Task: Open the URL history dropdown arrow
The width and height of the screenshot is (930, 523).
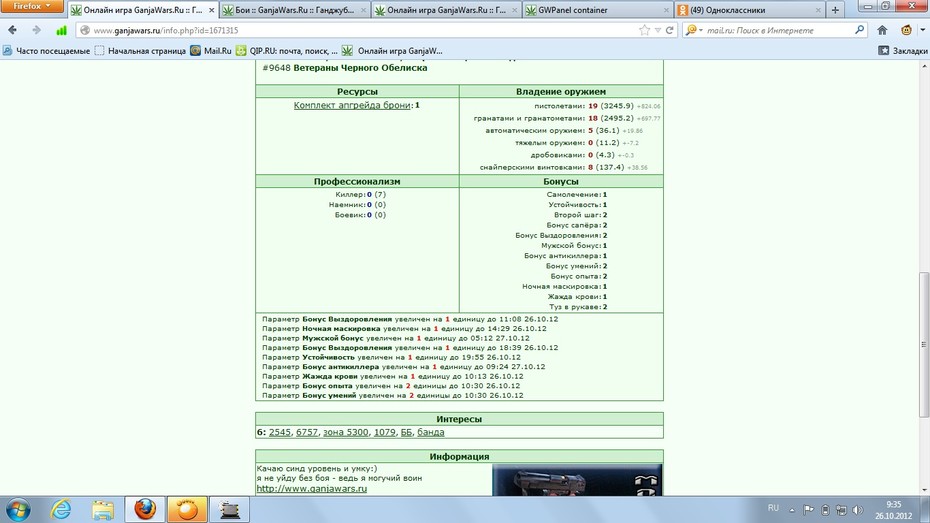Action: click(658, 30)
